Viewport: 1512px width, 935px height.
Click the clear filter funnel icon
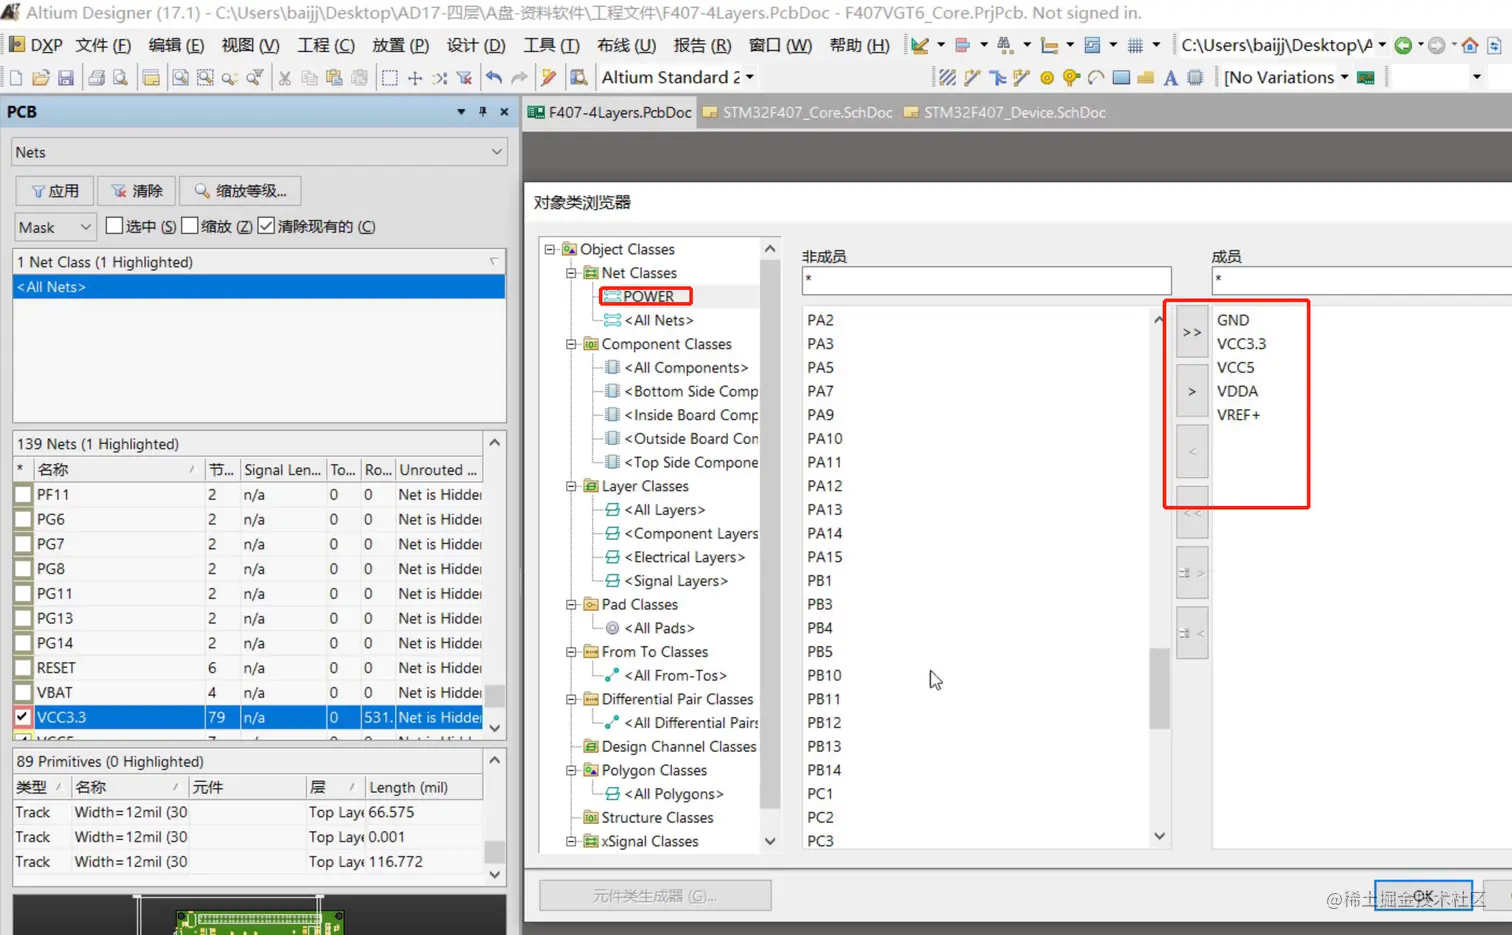coord(464,78)
